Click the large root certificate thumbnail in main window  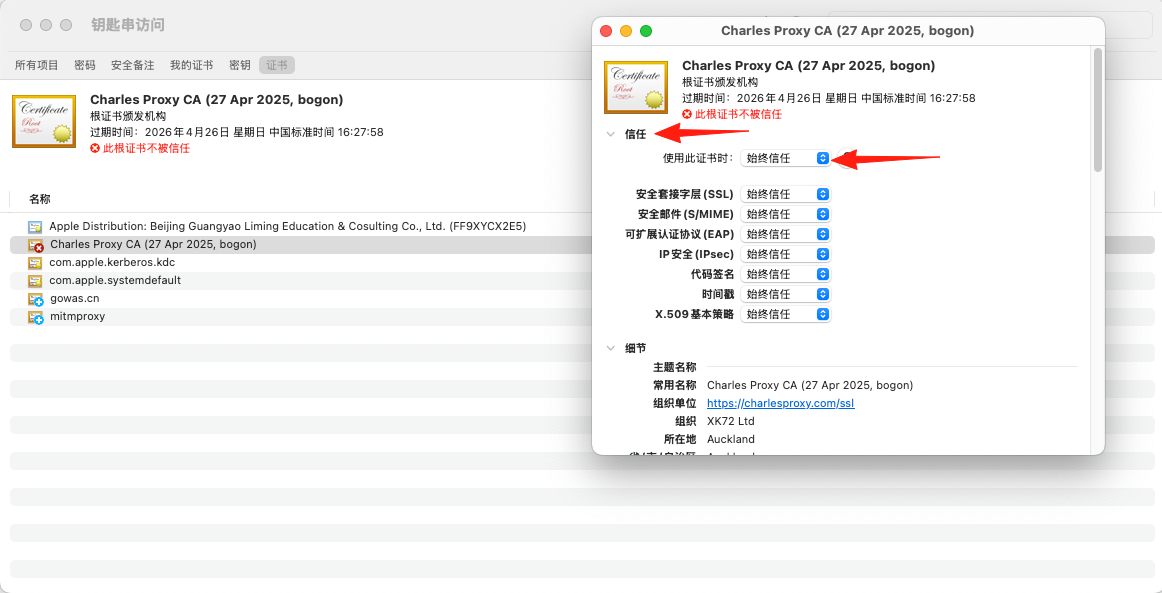tap(44, 121)
